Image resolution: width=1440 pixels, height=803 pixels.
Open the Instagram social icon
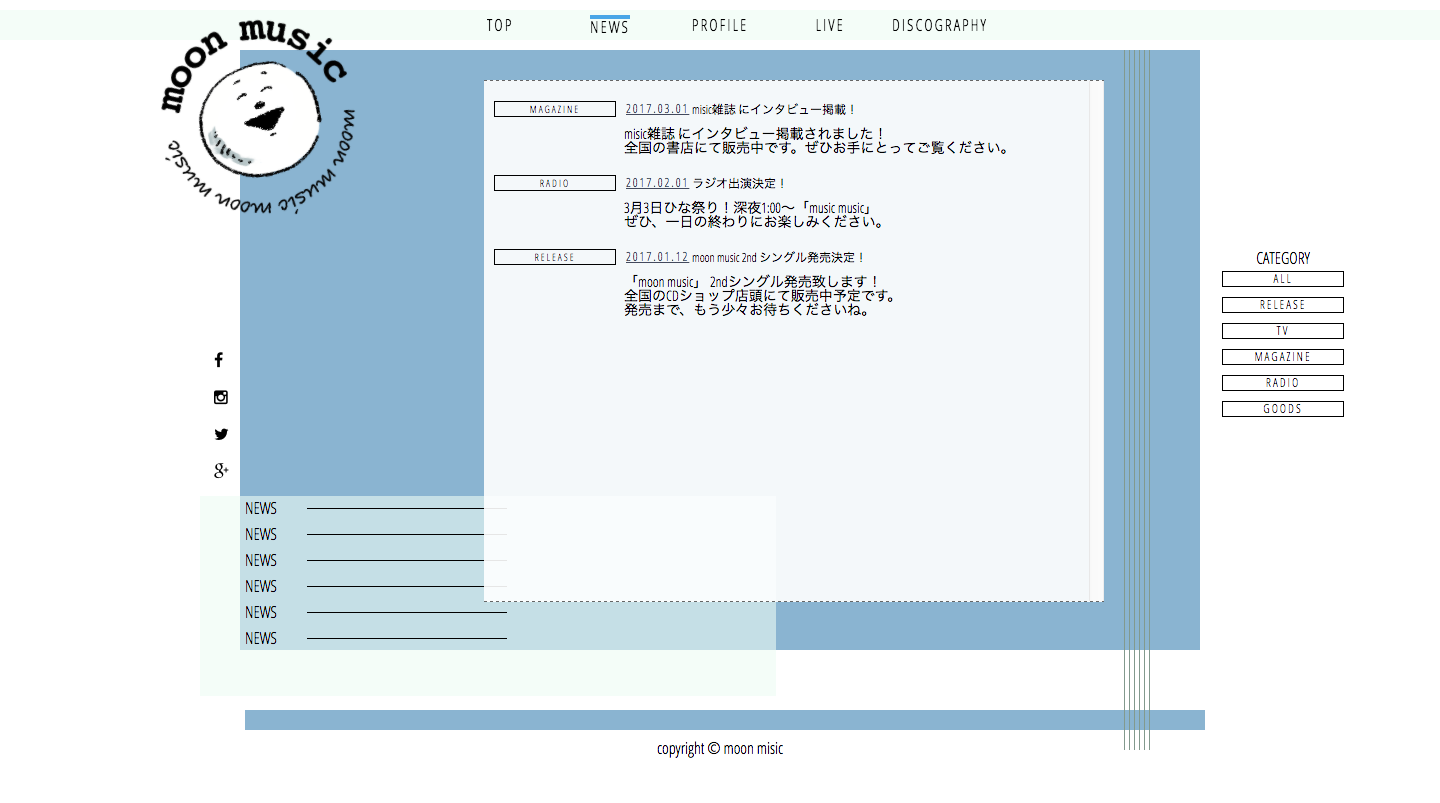pyautogui.click(x=221, y=397)
